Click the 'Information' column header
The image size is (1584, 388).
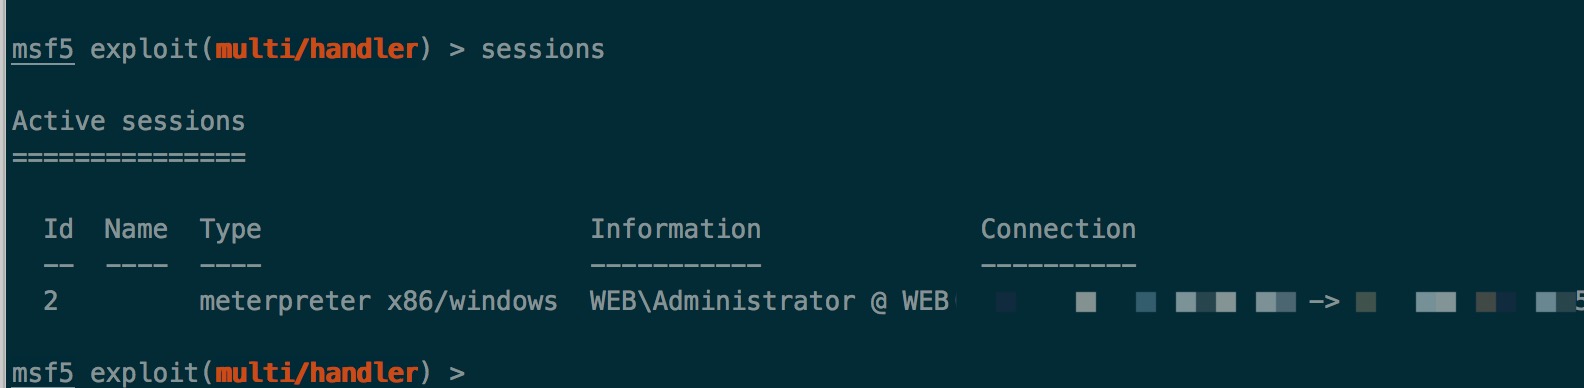(675, 229)
